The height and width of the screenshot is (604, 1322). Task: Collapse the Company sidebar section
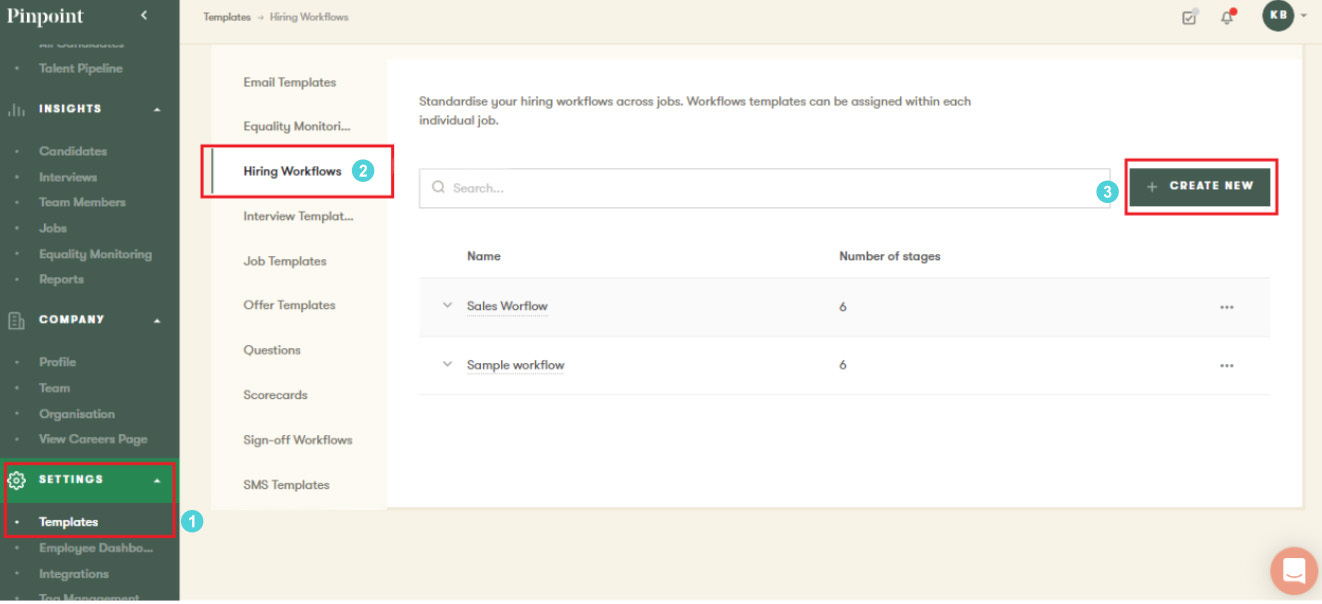[157, 320]
